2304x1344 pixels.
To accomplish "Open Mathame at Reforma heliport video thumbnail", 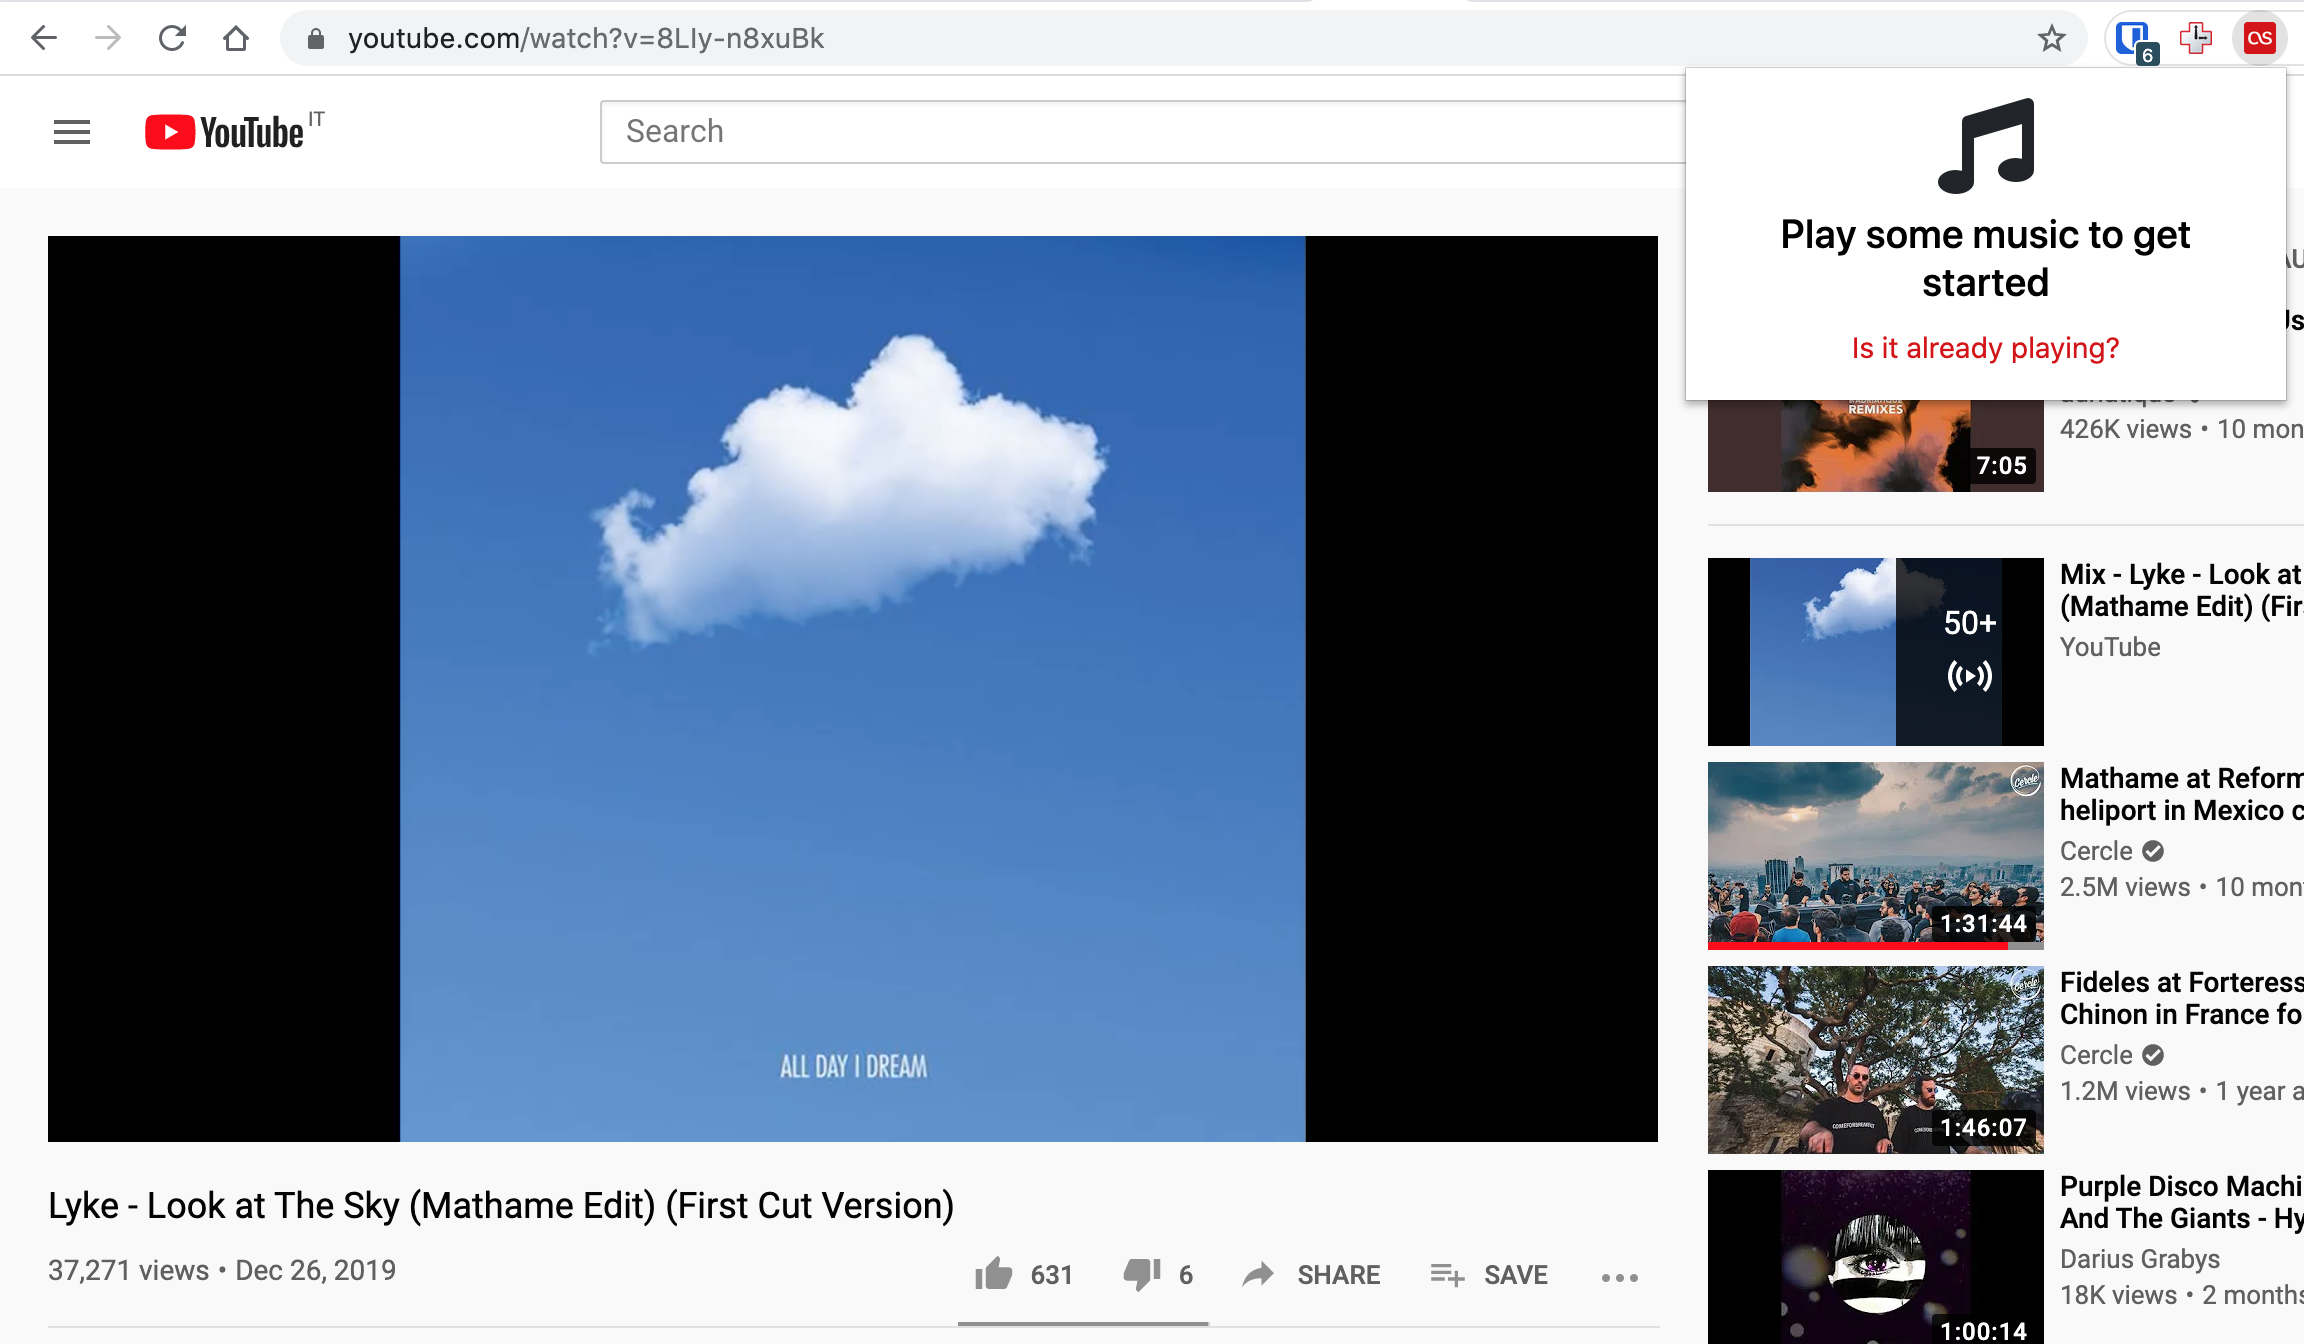I will coord(1876,856).
